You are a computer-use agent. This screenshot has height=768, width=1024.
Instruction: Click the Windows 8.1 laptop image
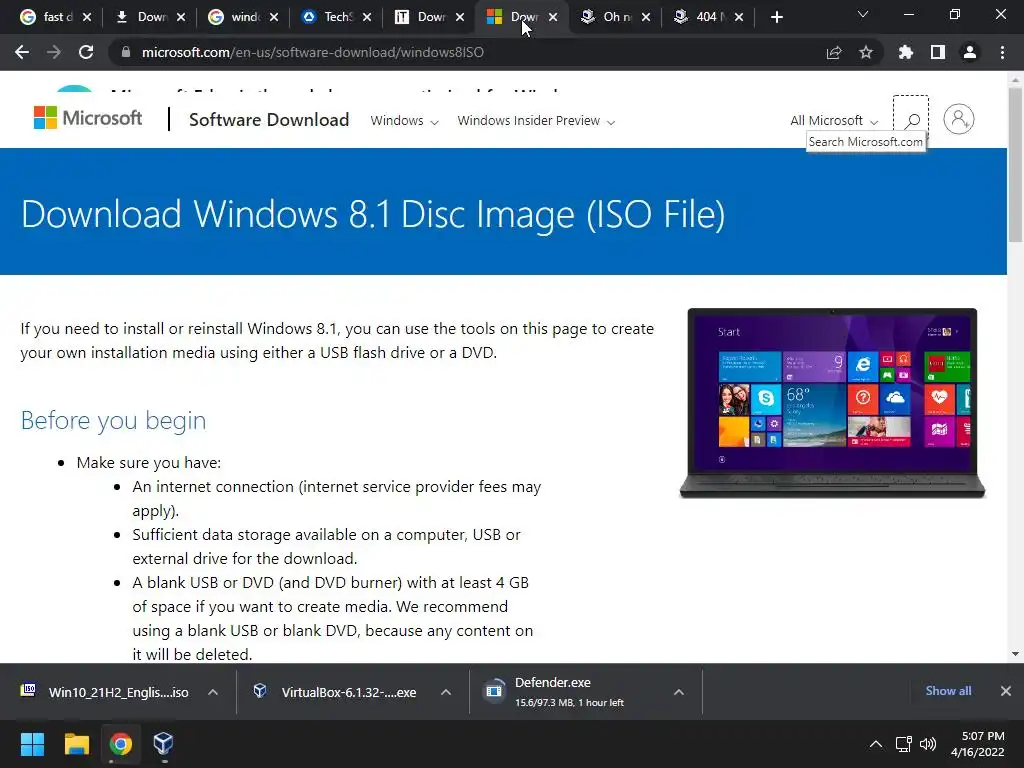832,403
